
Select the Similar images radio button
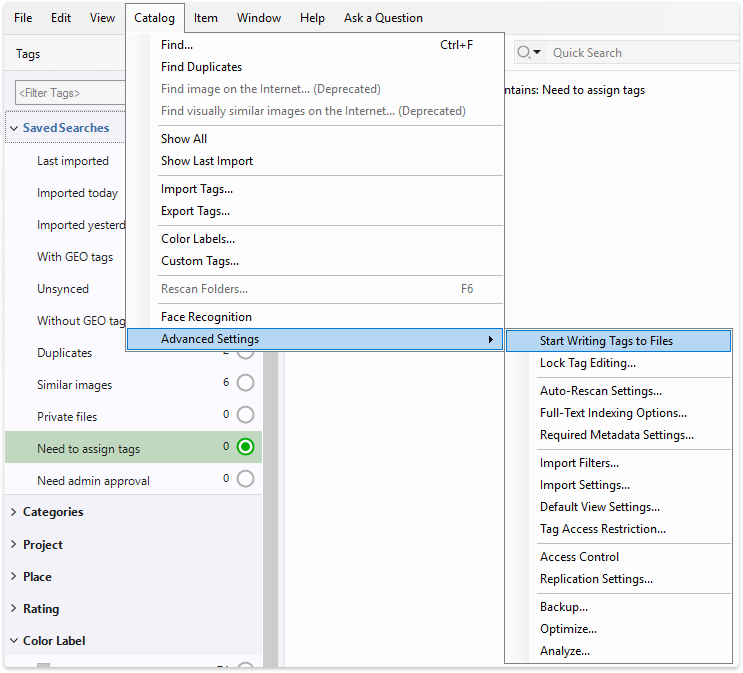(245, 383)
